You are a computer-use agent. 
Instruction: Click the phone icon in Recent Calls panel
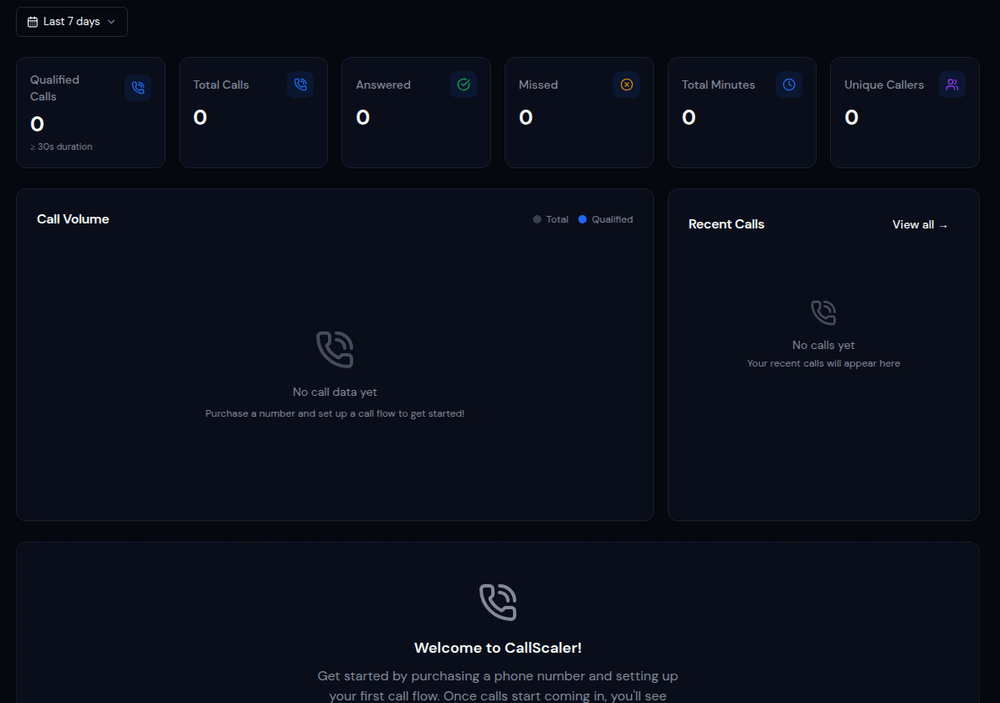(823, 313)
